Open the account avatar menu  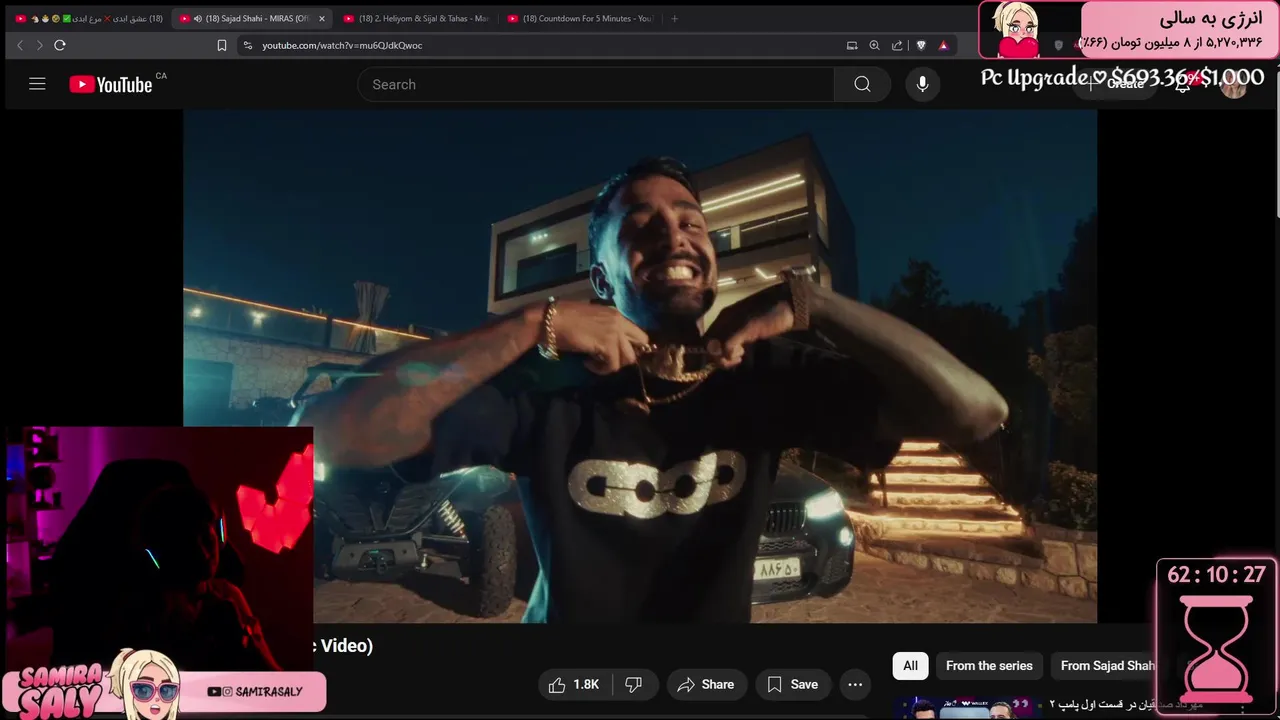[1234, 84]
